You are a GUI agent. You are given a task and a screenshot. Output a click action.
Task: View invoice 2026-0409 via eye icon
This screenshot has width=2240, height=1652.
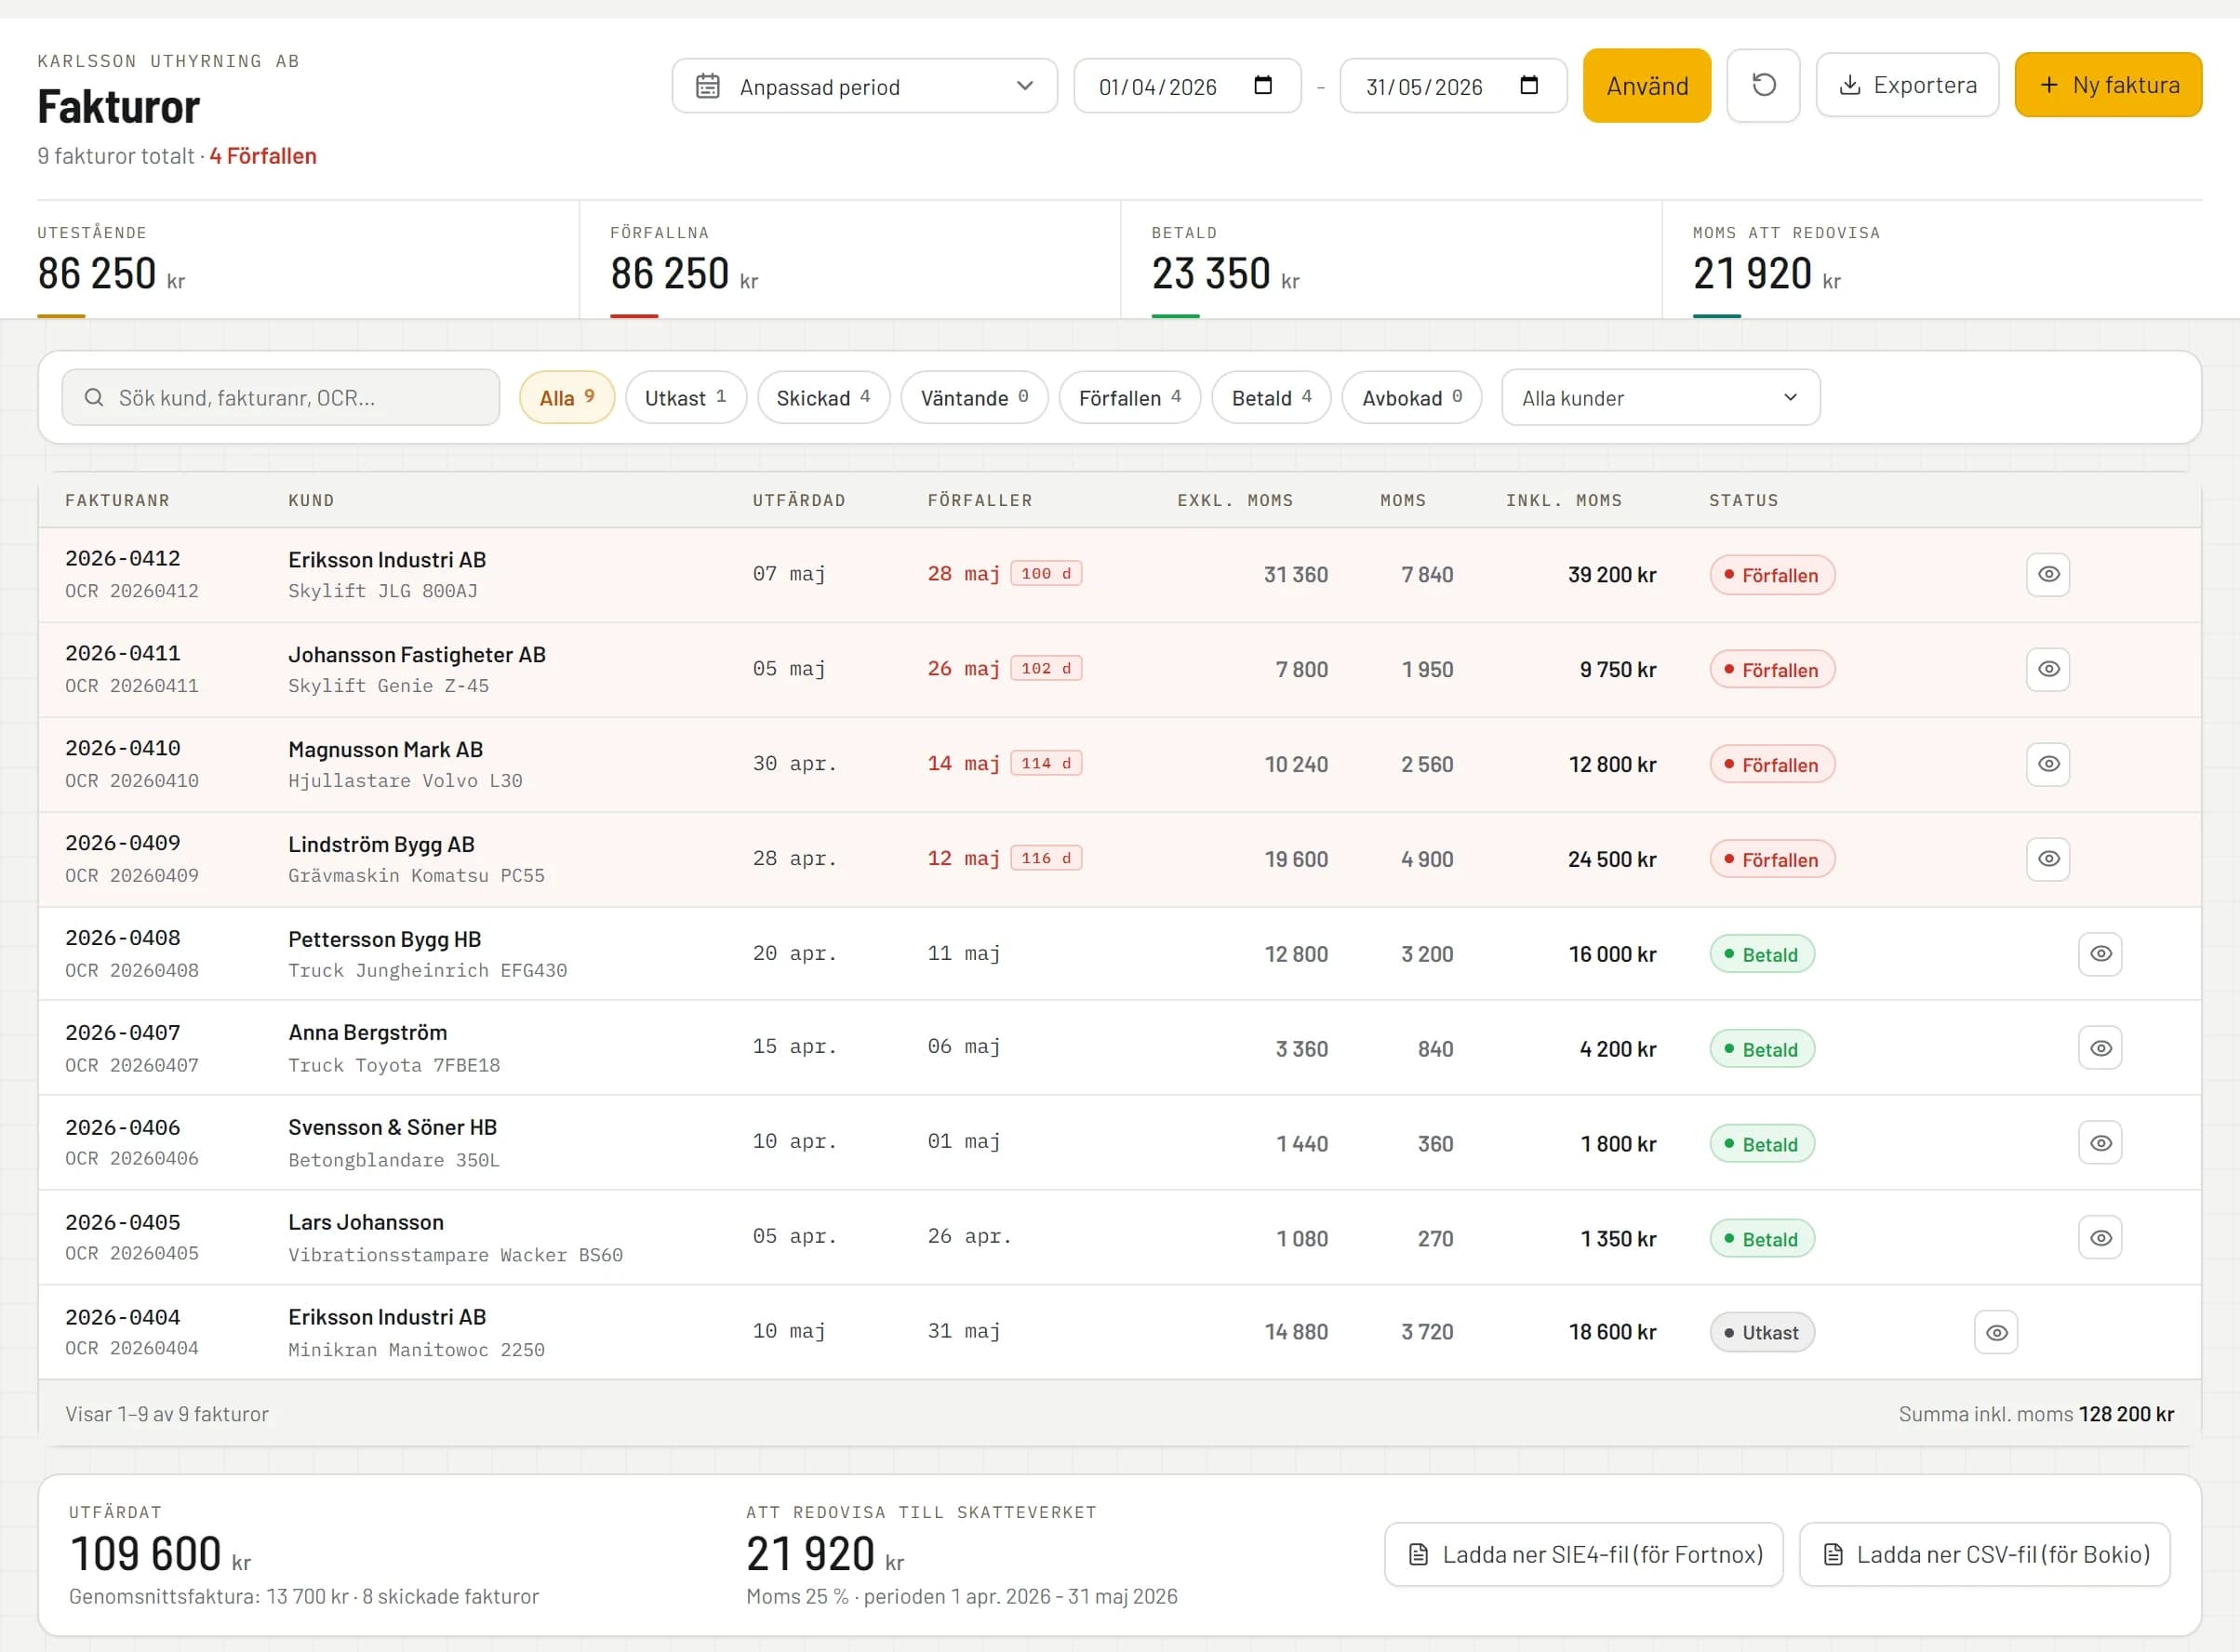(2048, 859)
